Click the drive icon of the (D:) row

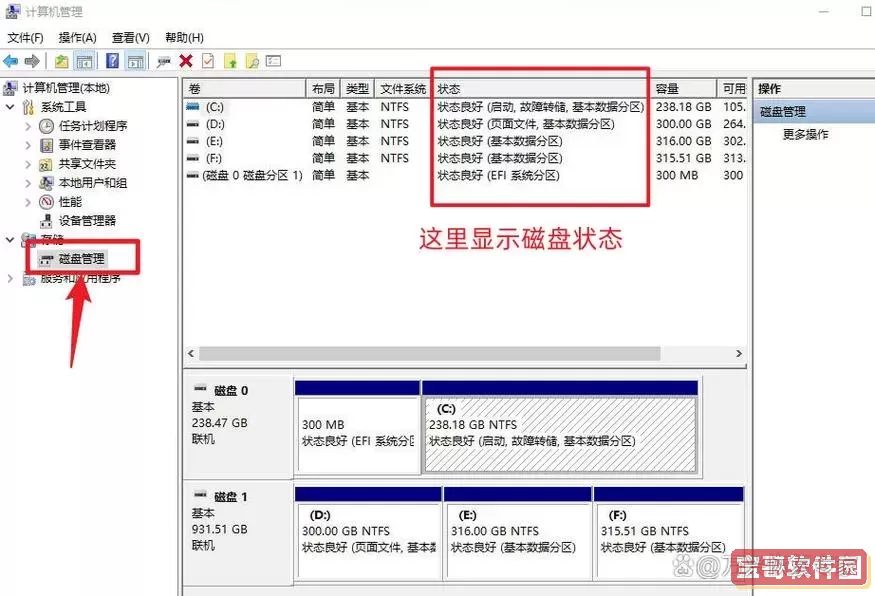[x=193, y=124]
